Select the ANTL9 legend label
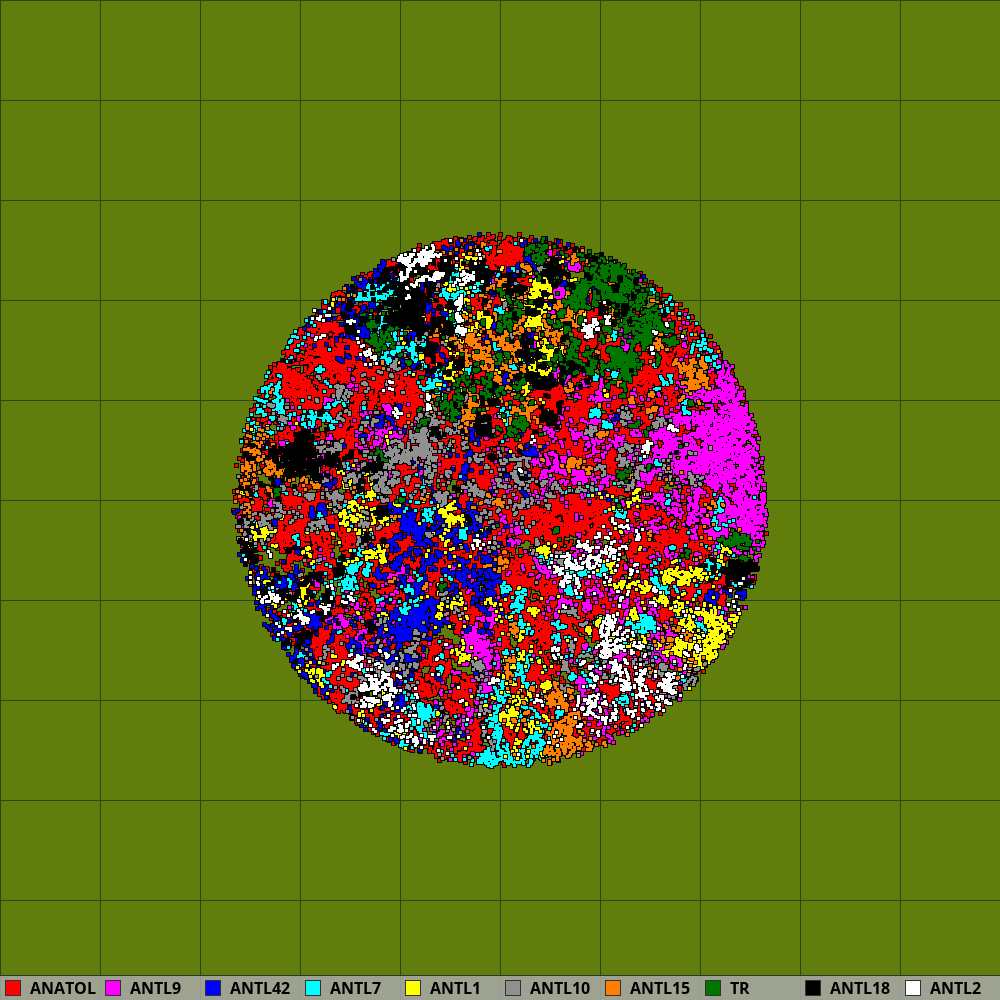Viewport: 1000px width, 1000px height. [156, 989]
